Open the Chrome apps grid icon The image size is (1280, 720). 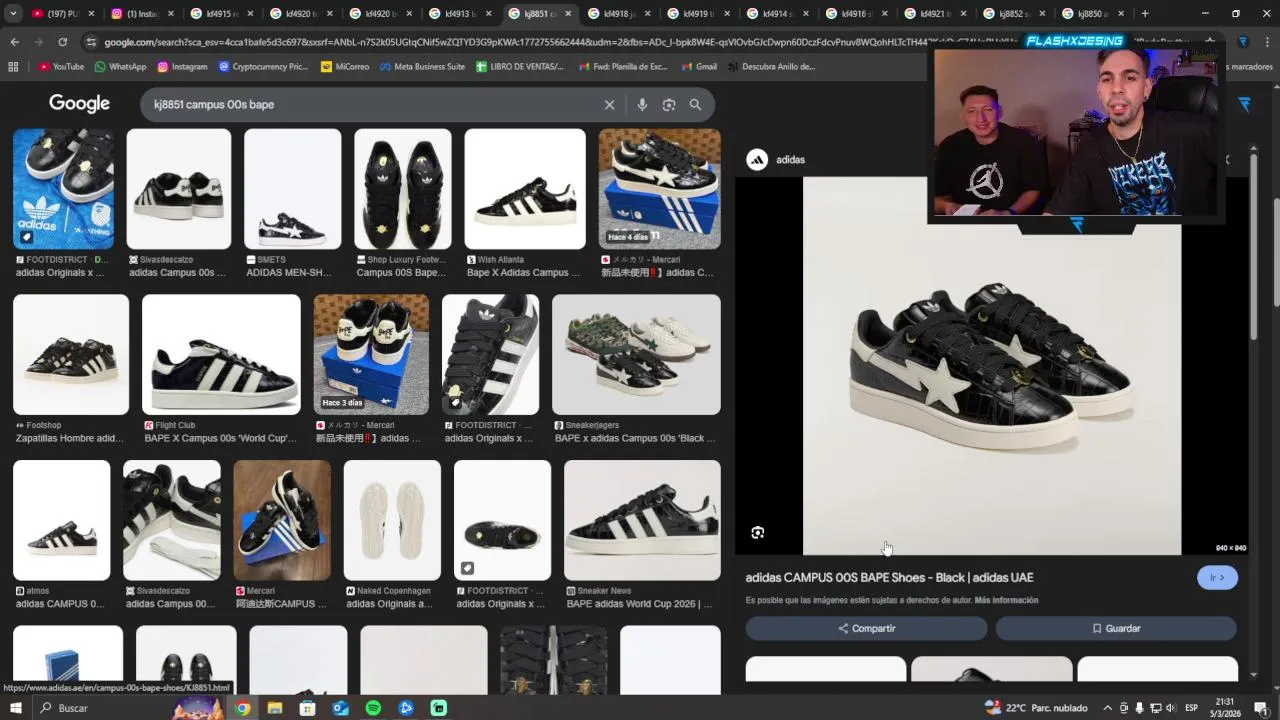(x=13, y=67)
